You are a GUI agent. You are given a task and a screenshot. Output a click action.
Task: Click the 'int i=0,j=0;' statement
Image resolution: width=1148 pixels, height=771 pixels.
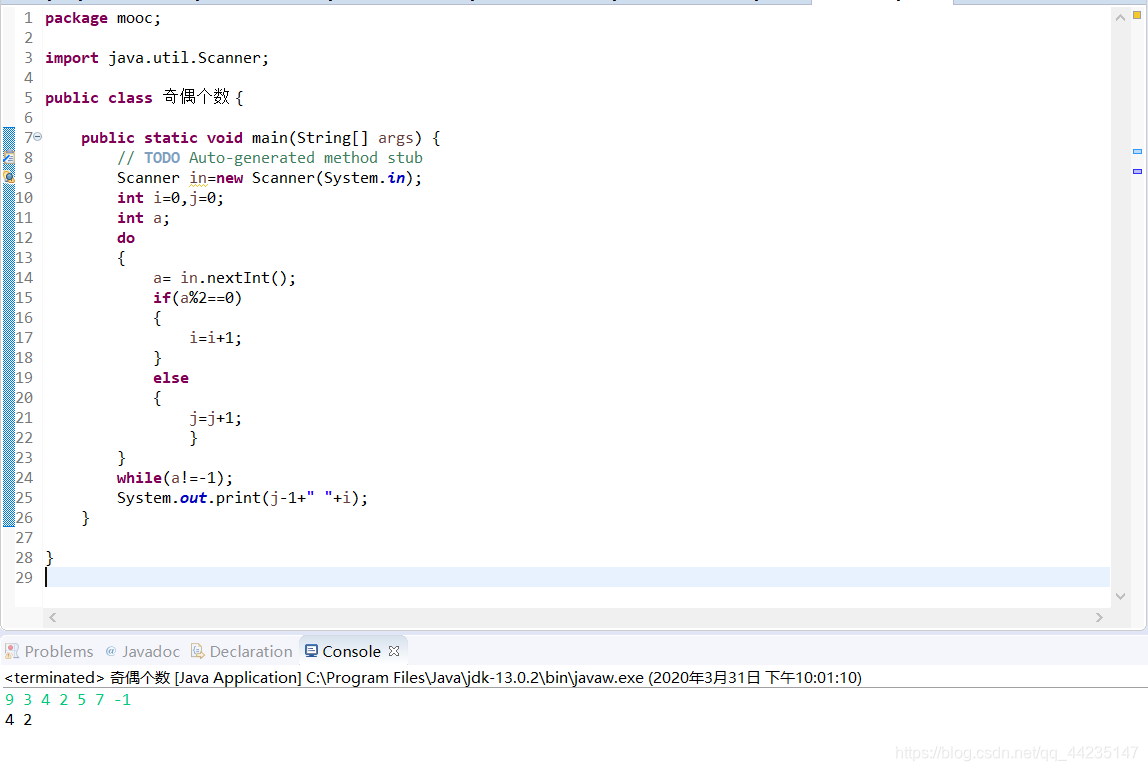pyautogui.click(x=170, y=198)
